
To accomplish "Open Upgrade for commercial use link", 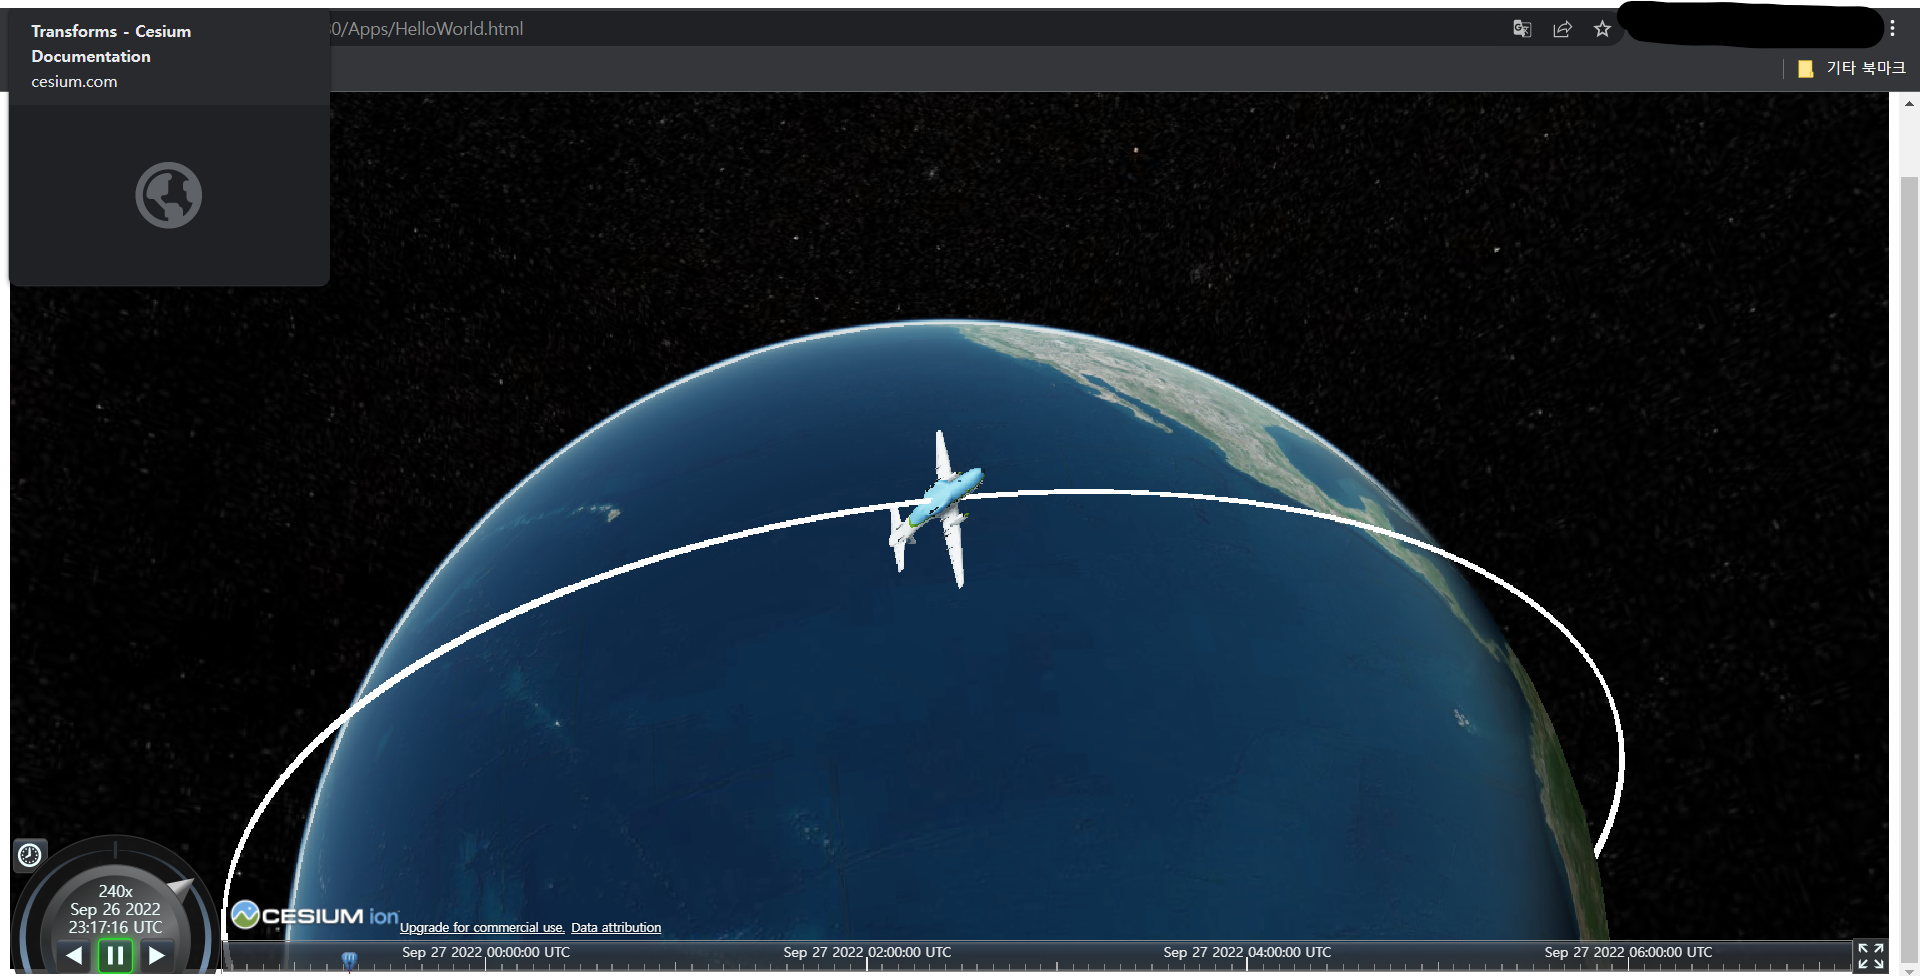I will pyautogui.click(x=482, y=928).
